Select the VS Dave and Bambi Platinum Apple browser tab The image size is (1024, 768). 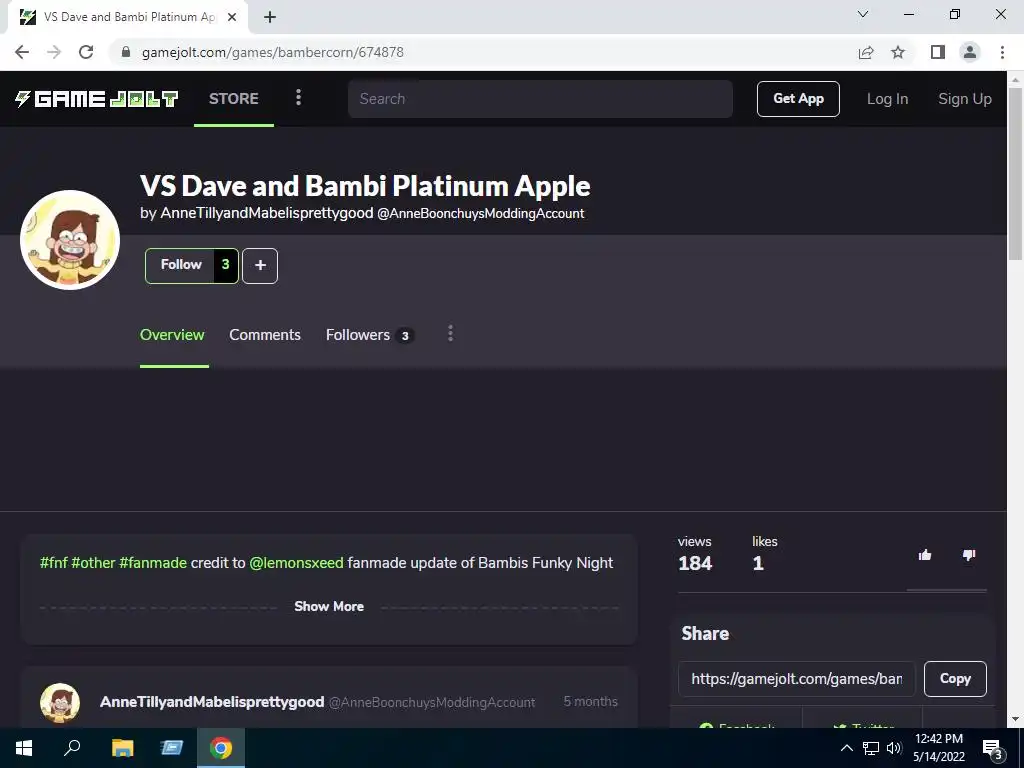point(128,18)
